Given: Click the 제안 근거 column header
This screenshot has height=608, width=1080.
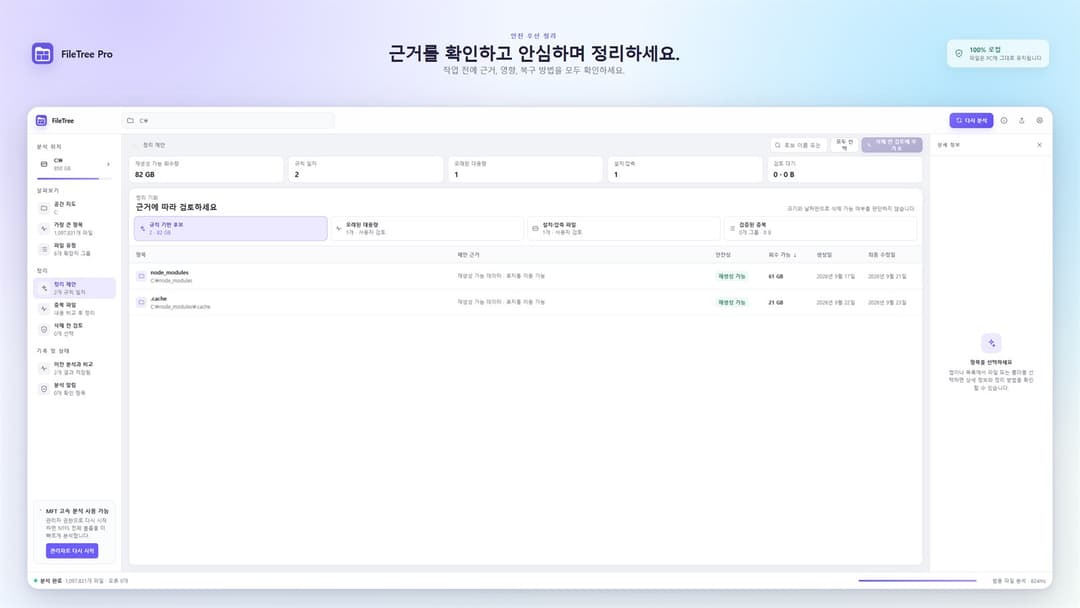Looking at the screenshot, I should pos(468,255).
